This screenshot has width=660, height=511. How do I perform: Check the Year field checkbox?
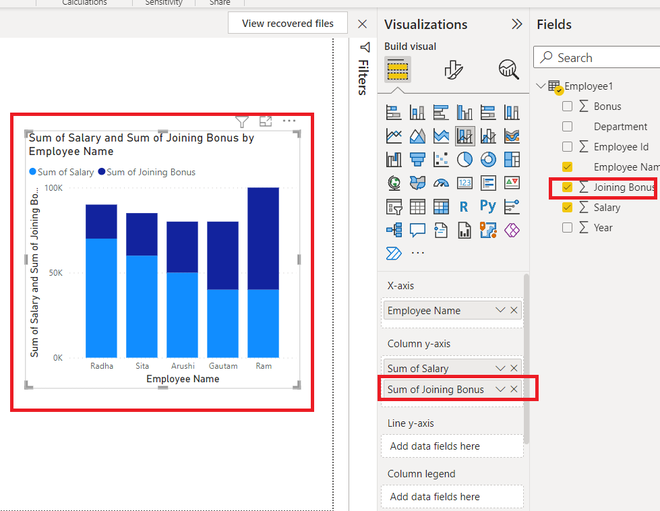(567, 227)
